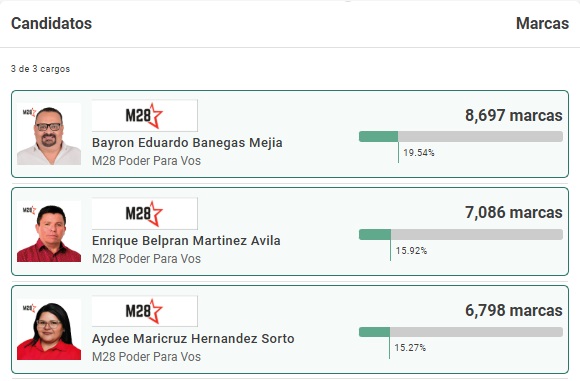Click the Marcas column header

(542, 23)
